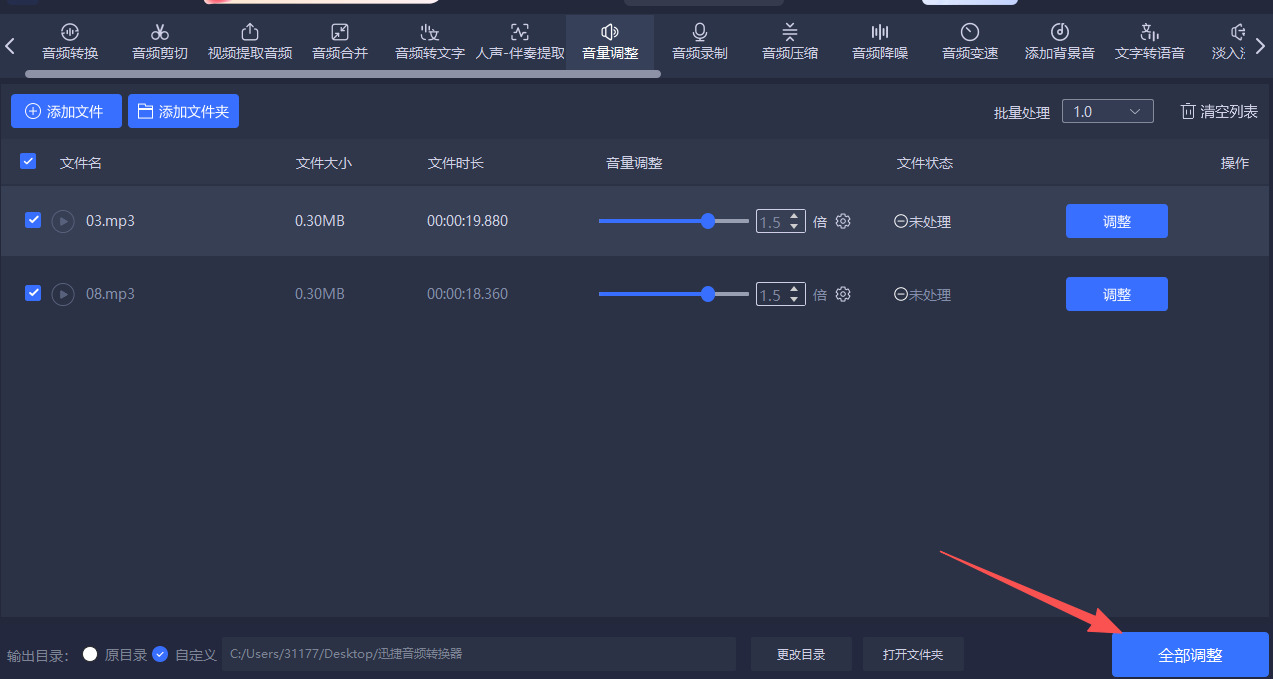Switch to the 音频压缩 compression tab
The image size is (1273, 679).
(789, 40)
